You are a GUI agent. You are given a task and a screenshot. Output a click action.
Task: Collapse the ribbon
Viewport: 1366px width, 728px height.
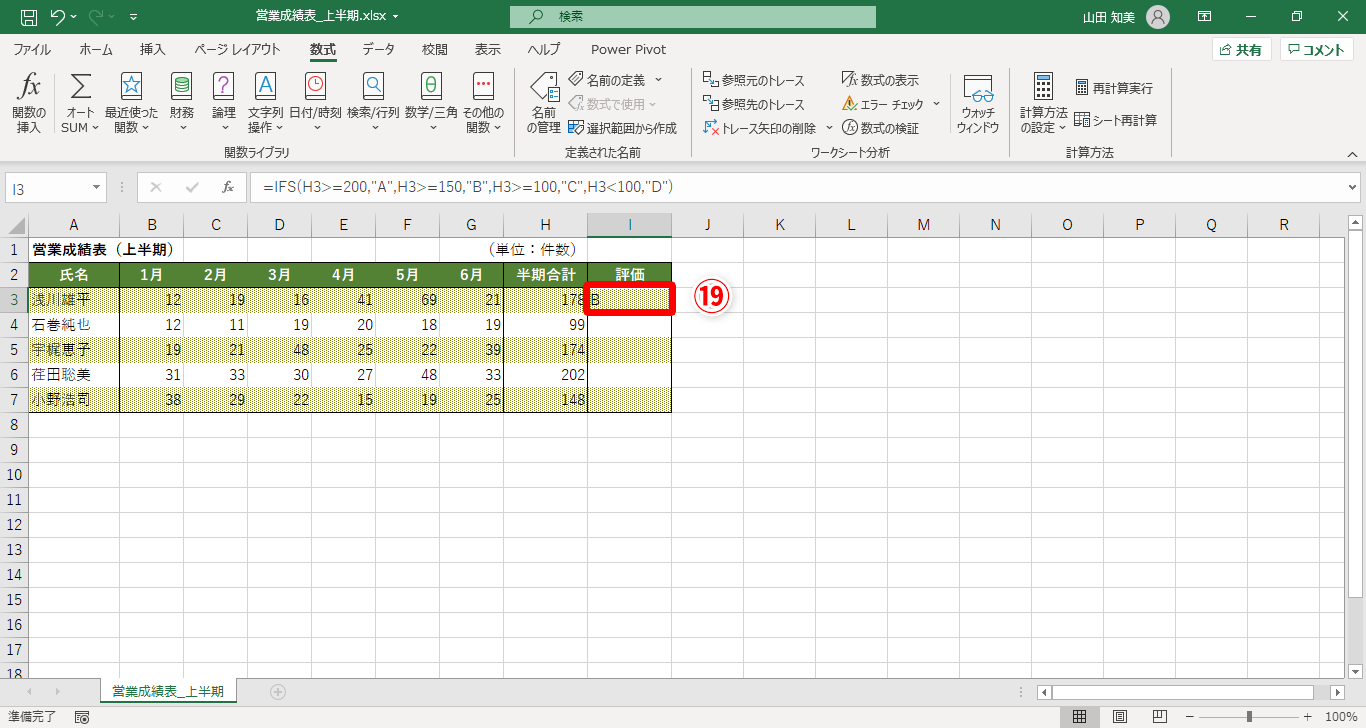pos(1352,154)
